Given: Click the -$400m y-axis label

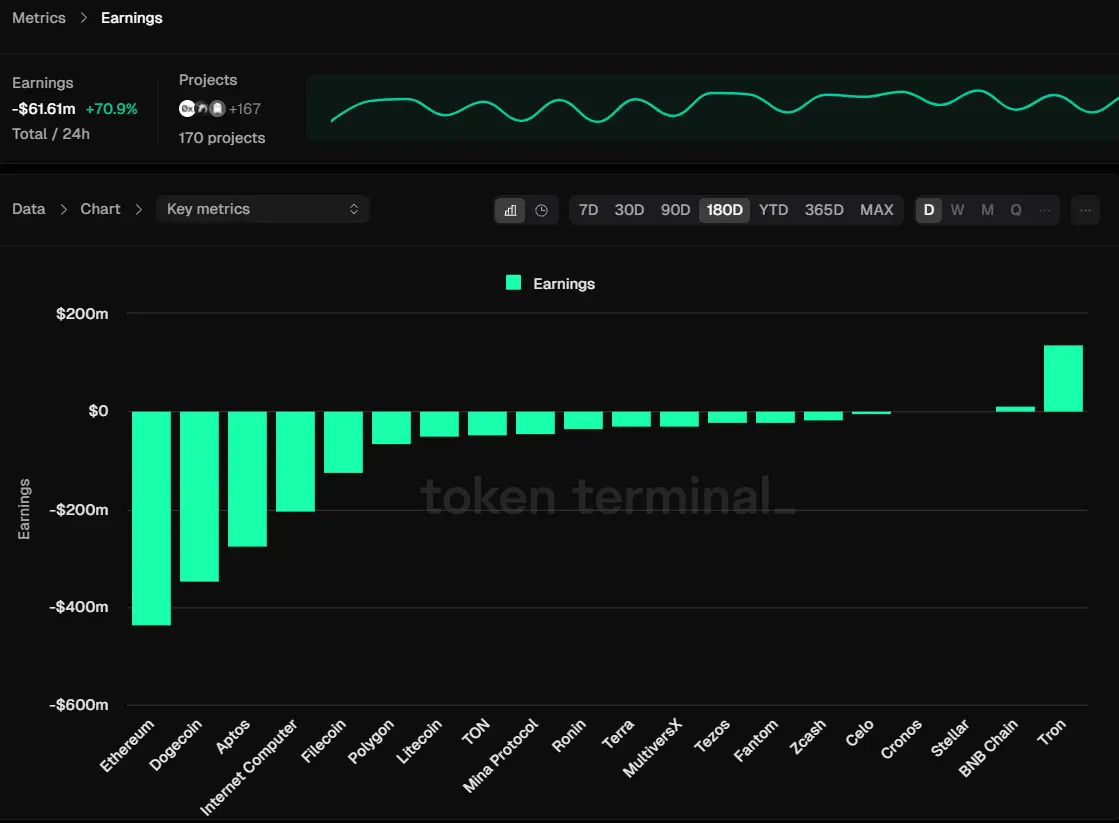Looking at the screenshot, I should pyautogui.click(x=79, y=607).
